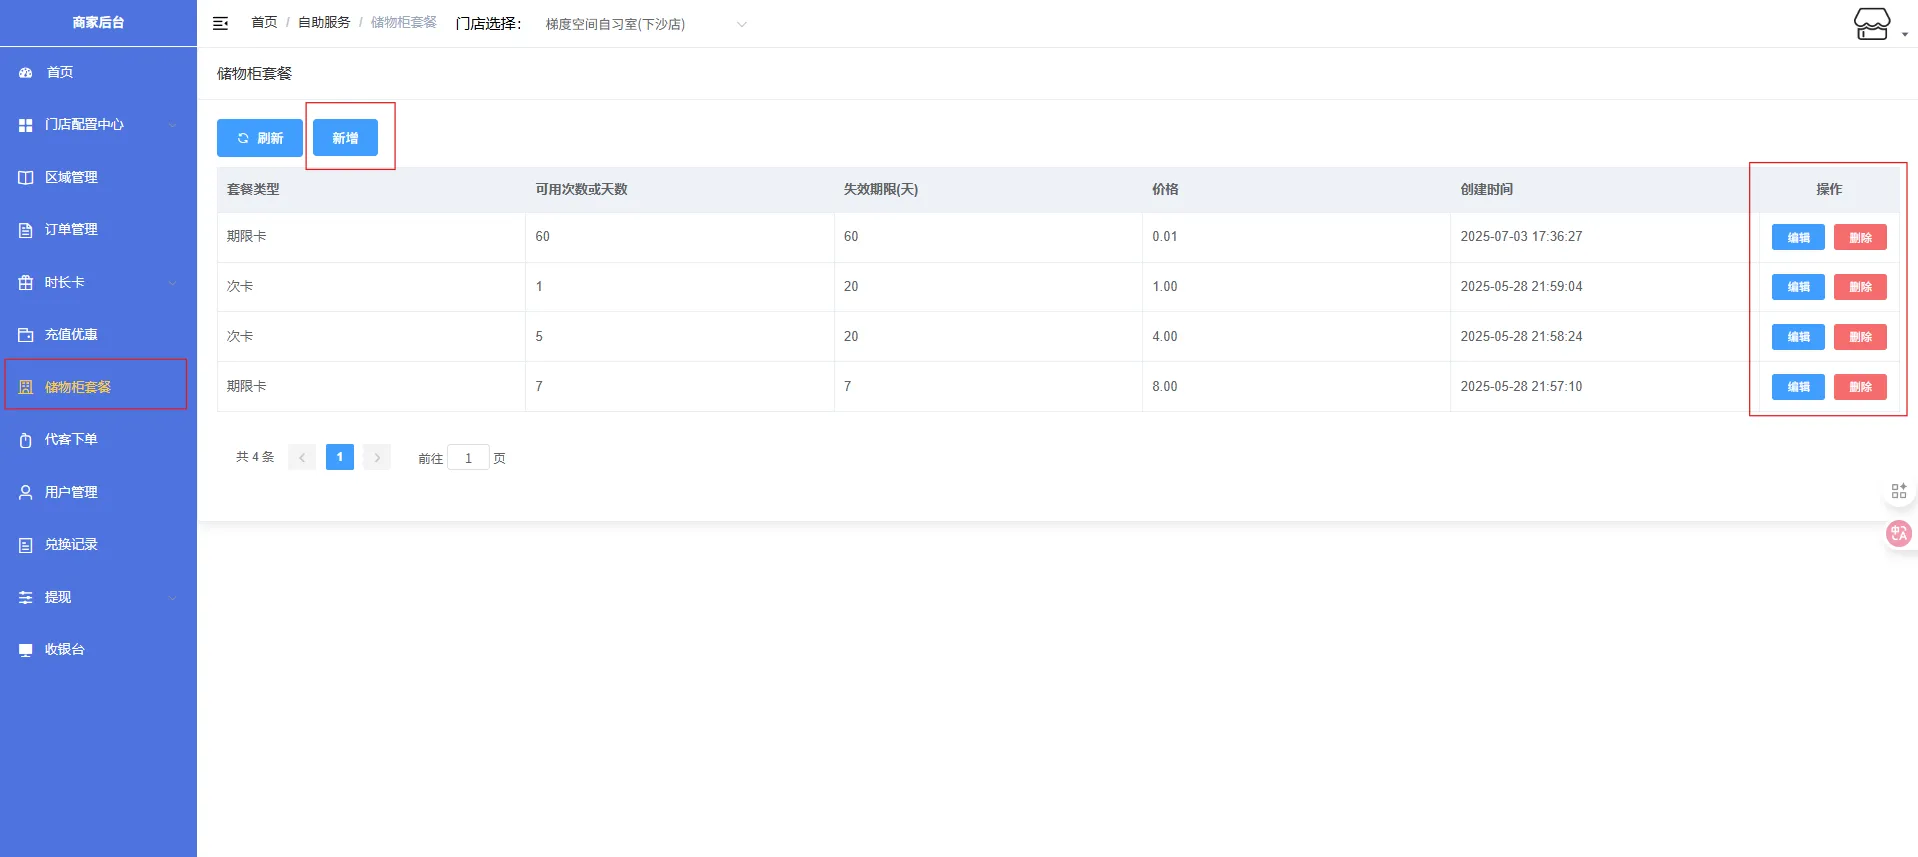Click the page number jump input field

click(x=468, y=458)
